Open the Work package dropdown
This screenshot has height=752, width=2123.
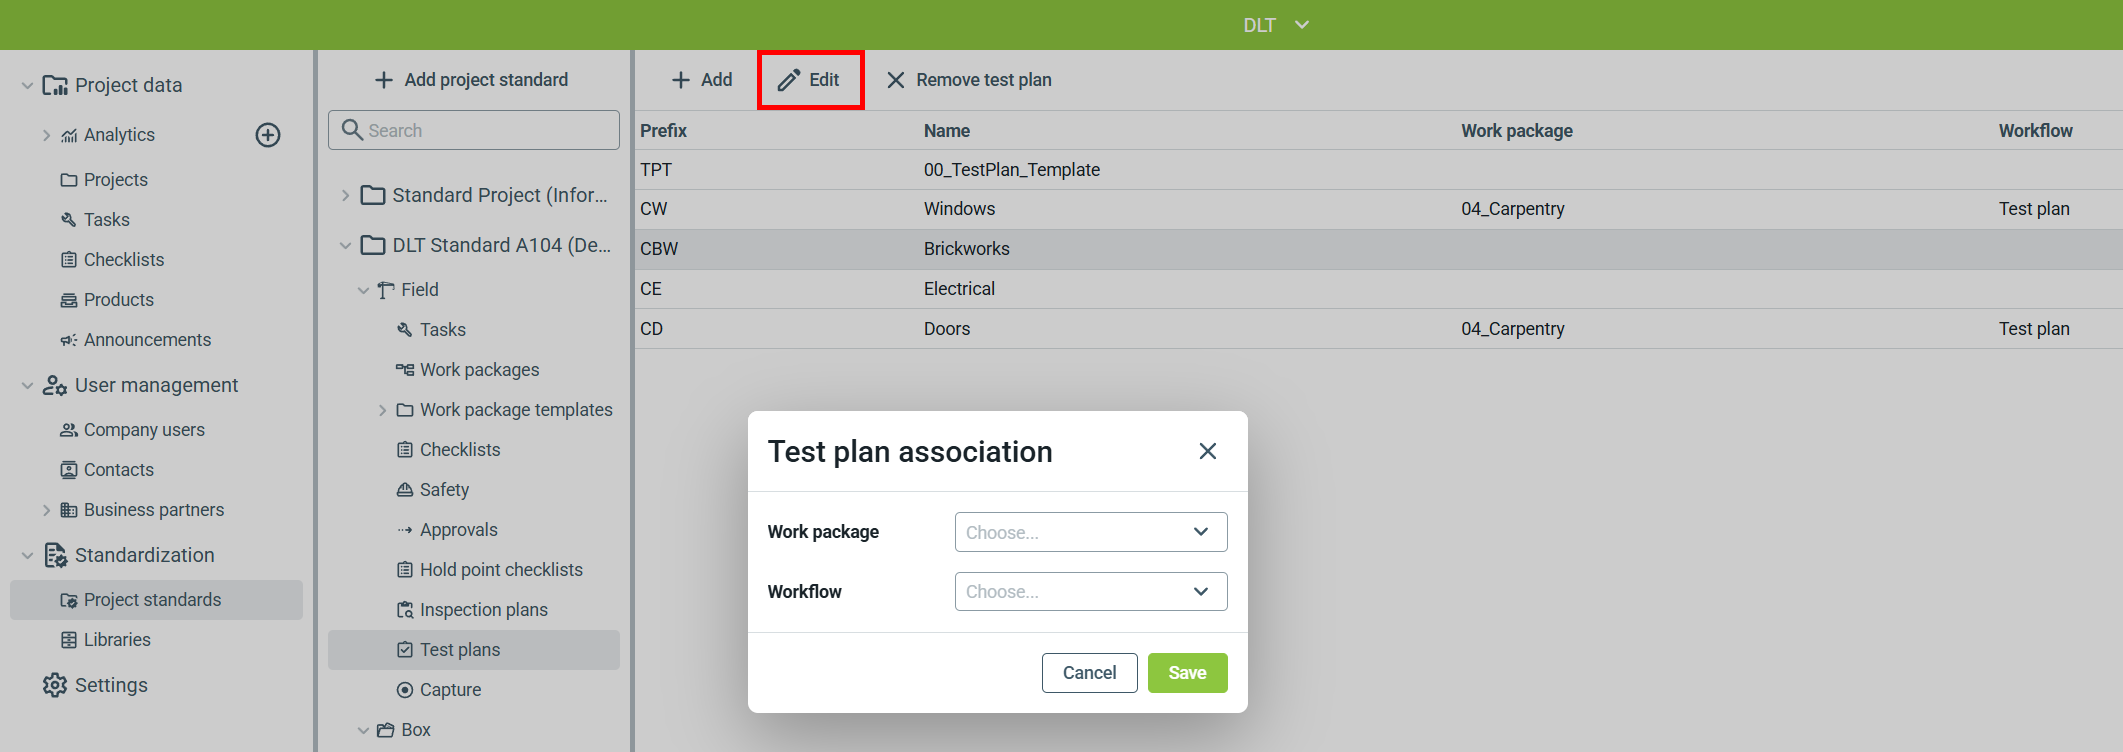[x=1091, y=532]
